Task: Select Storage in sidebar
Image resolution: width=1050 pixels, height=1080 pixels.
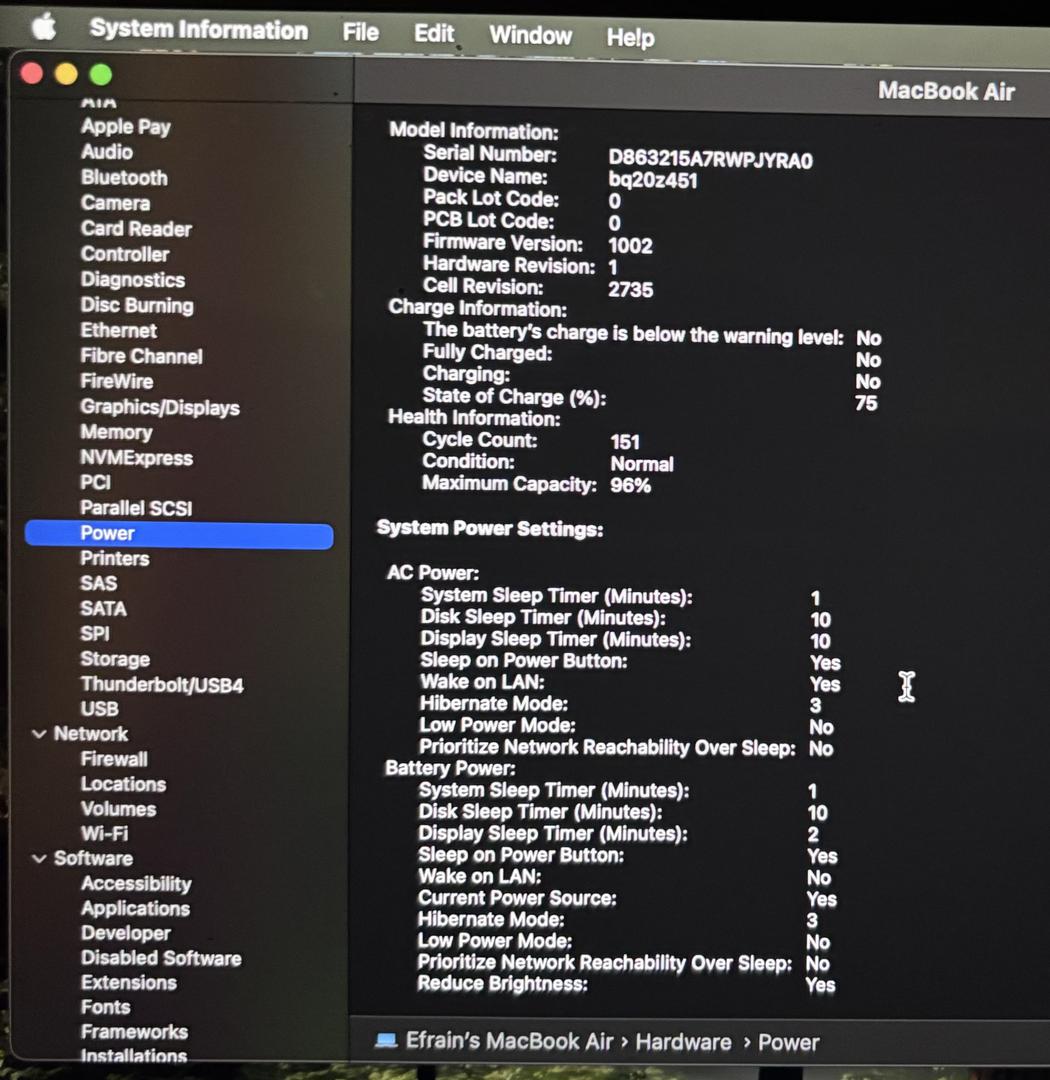Action: [115, 659]
